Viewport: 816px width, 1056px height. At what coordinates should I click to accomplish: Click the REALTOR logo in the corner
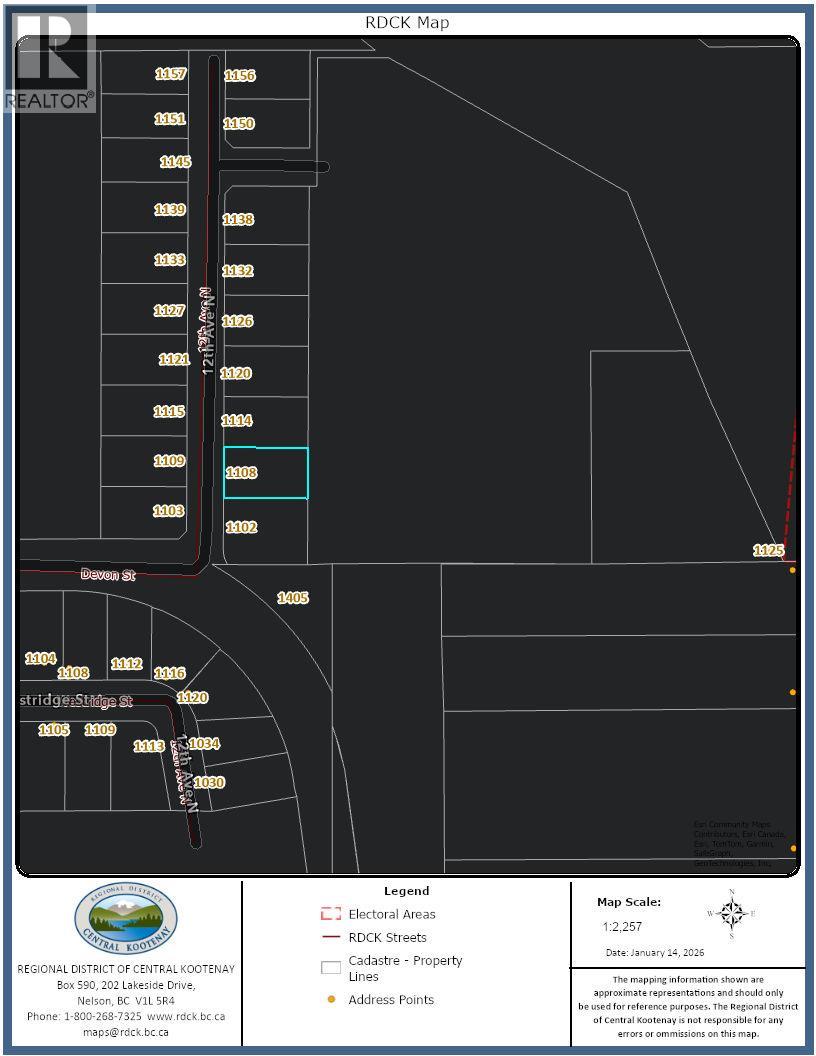49,58
